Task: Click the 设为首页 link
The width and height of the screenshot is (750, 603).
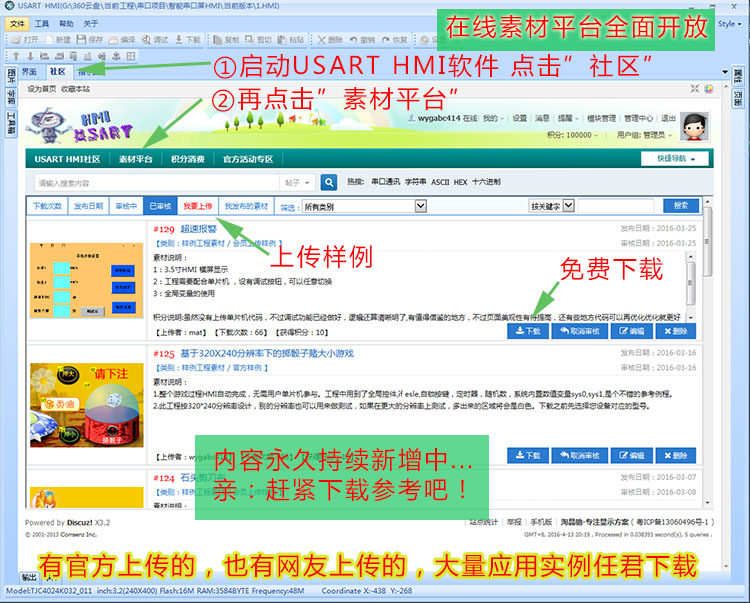Action: [x=42, y=89]
